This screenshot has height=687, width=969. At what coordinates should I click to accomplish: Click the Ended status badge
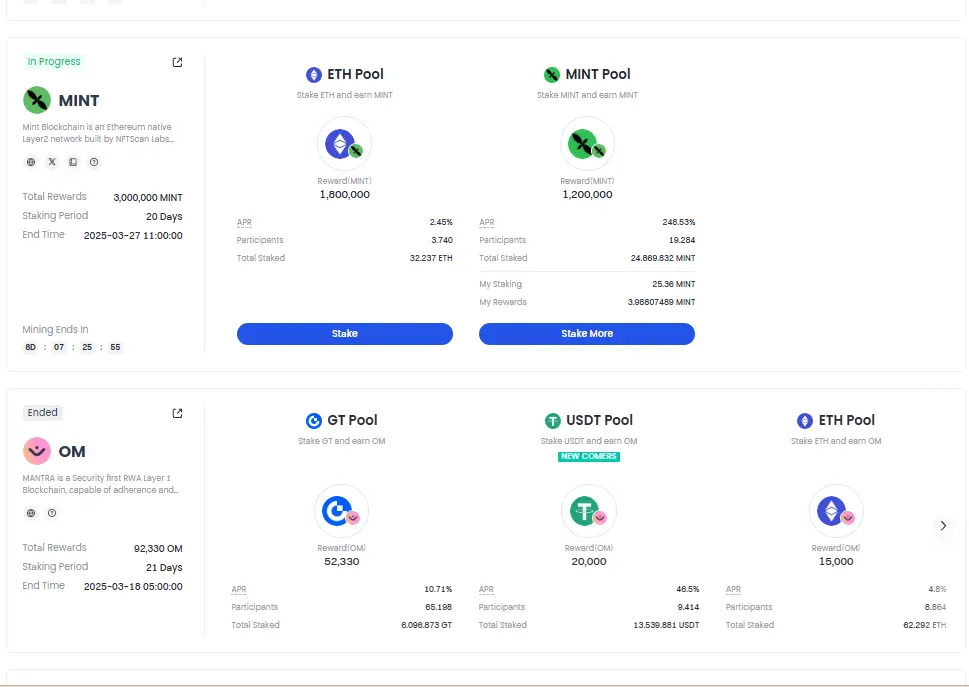coord(43,412)
